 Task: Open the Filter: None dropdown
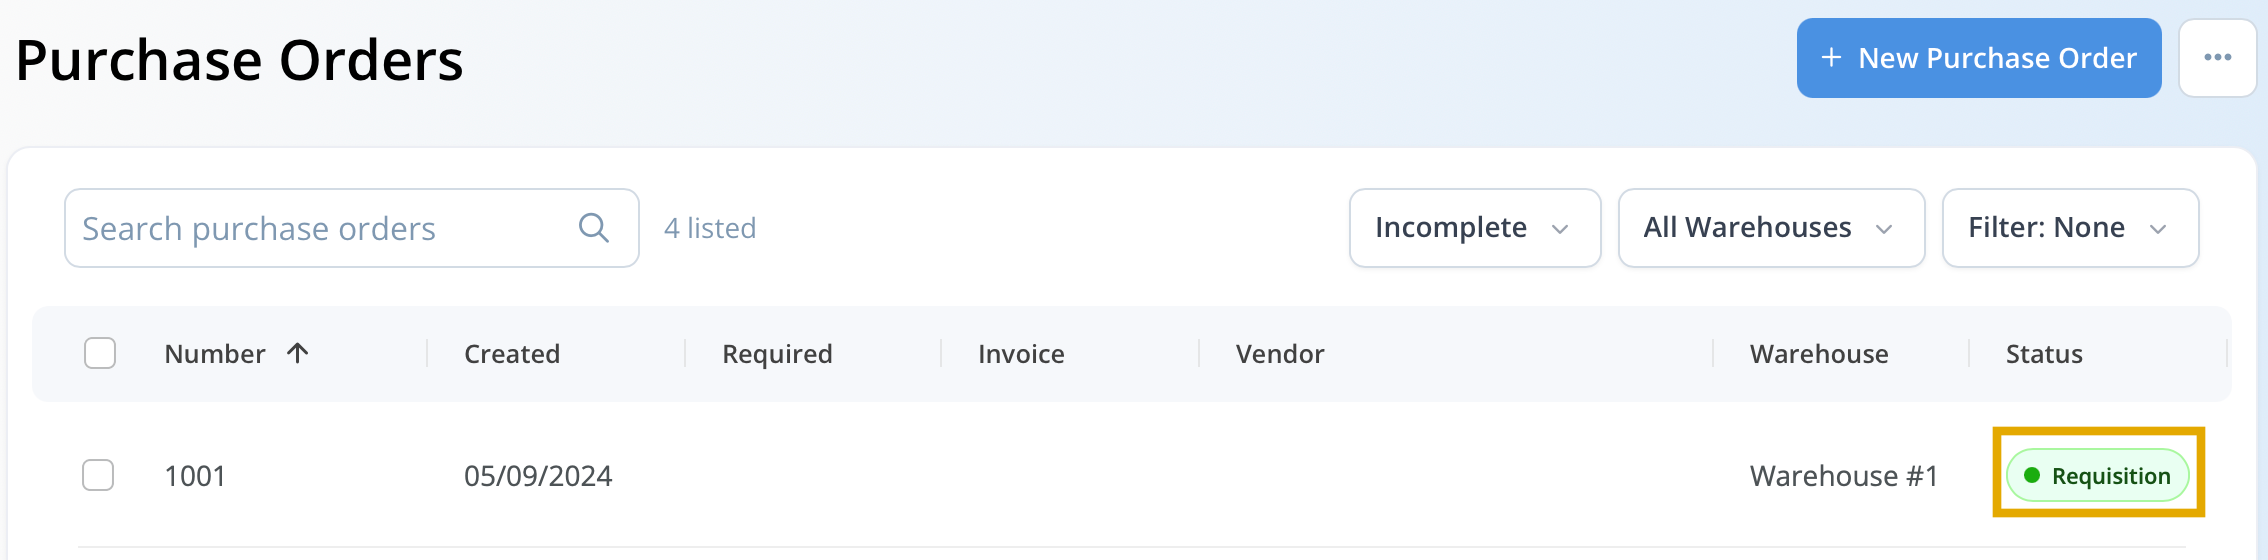tap(2070, 228)
